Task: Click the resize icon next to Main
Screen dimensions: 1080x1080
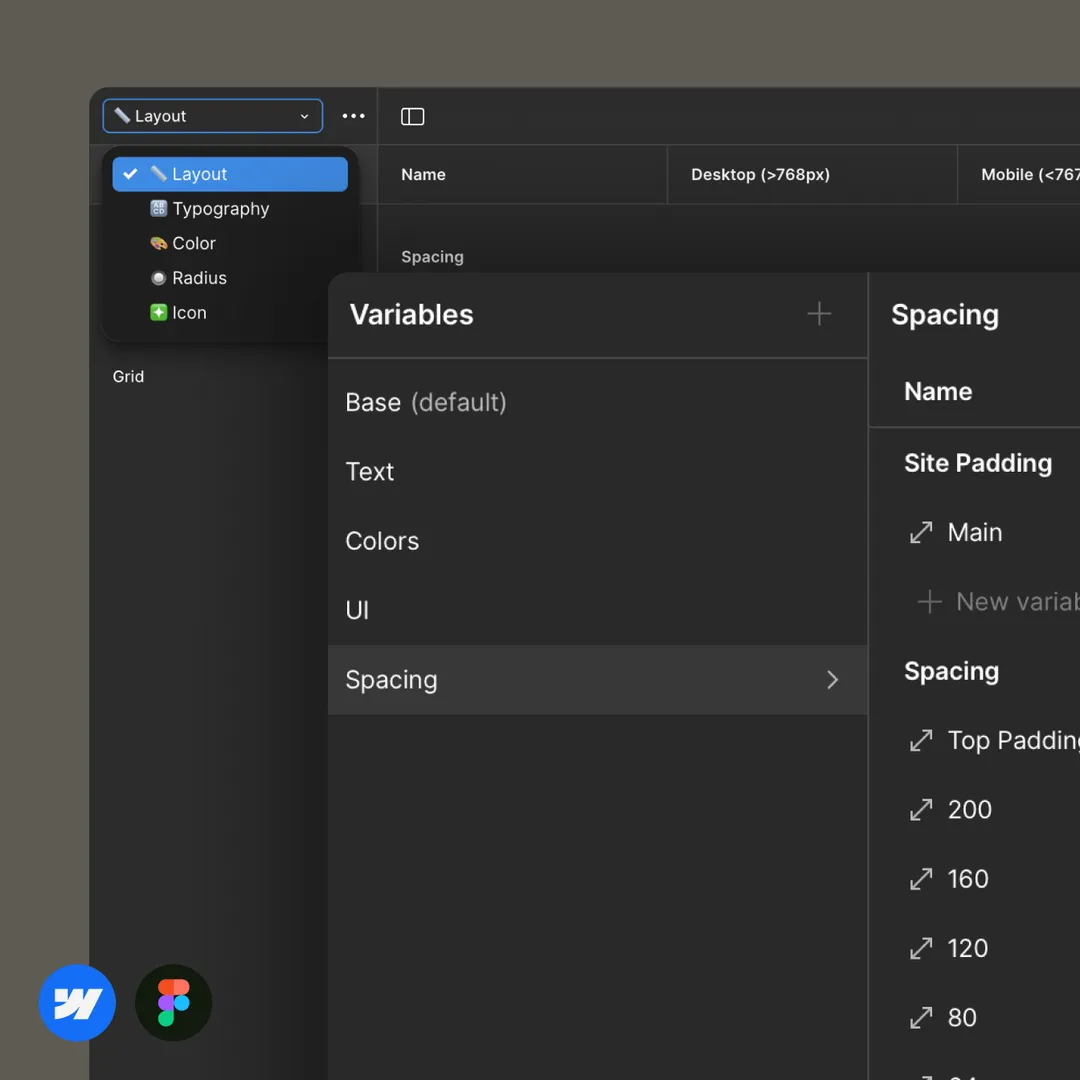Action: click(921, 532)
